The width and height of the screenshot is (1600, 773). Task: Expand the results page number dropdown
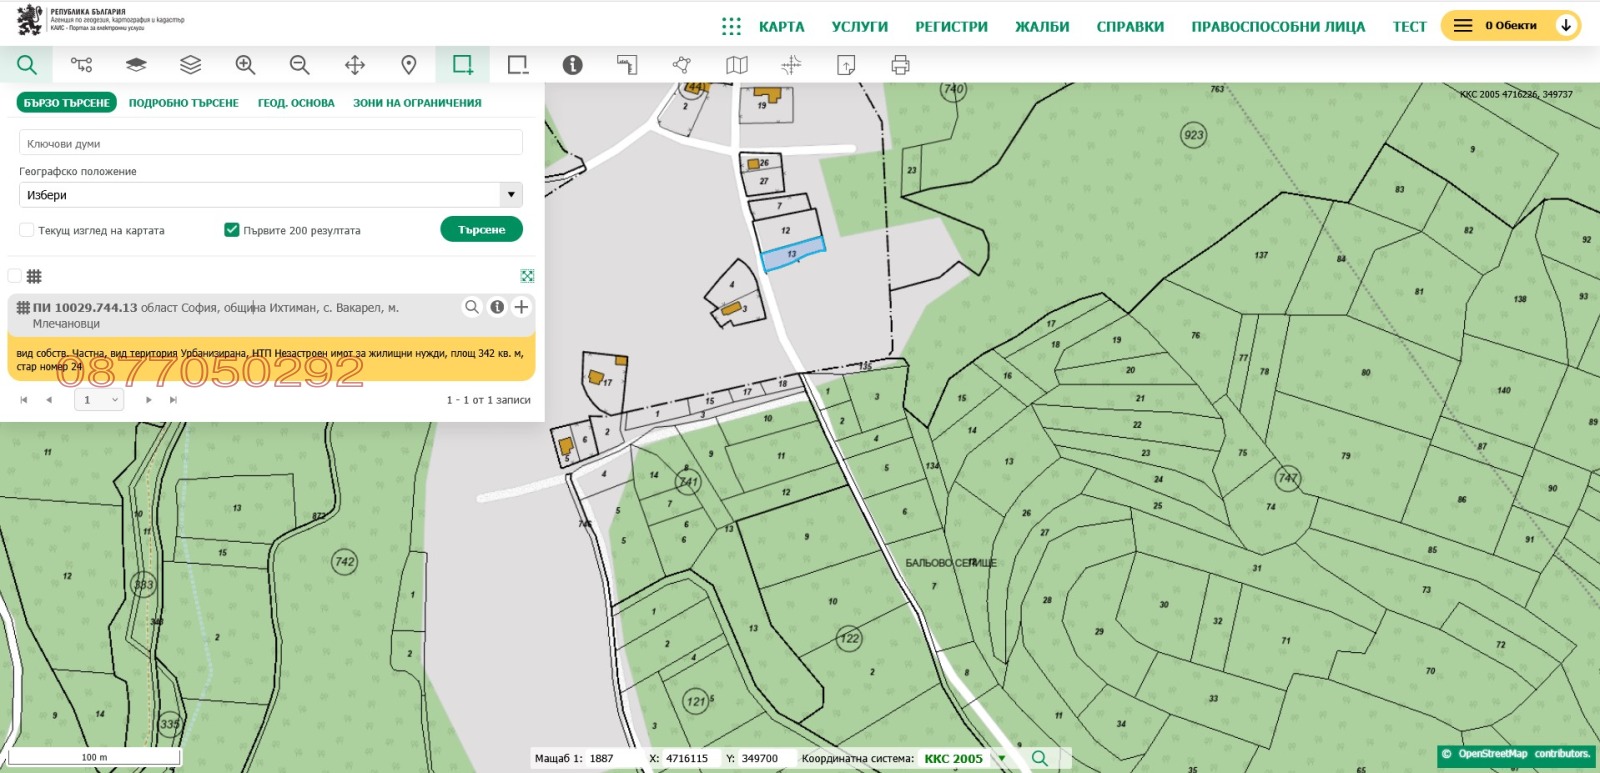point(100,400)
